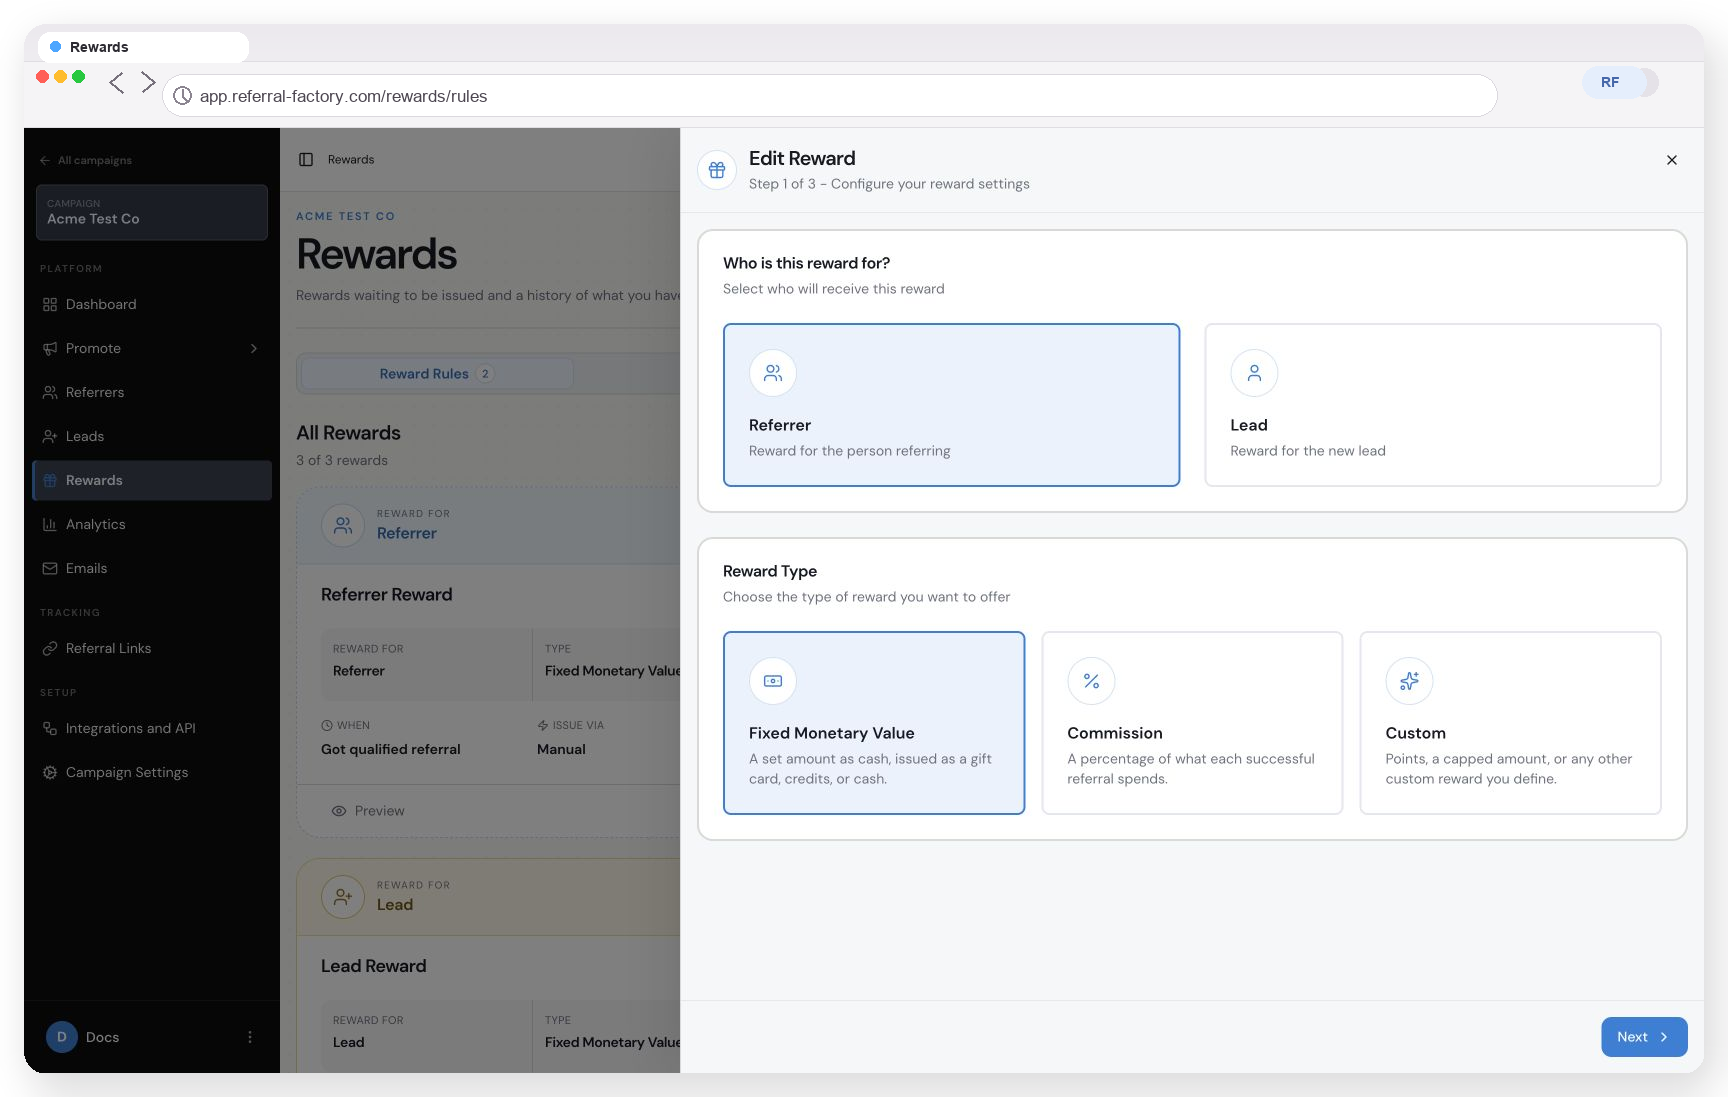Image resolution: width=1728 pixels, height=1097 pixels.
Task: Open Rewards in the sidebar
Action: [152, 480]
